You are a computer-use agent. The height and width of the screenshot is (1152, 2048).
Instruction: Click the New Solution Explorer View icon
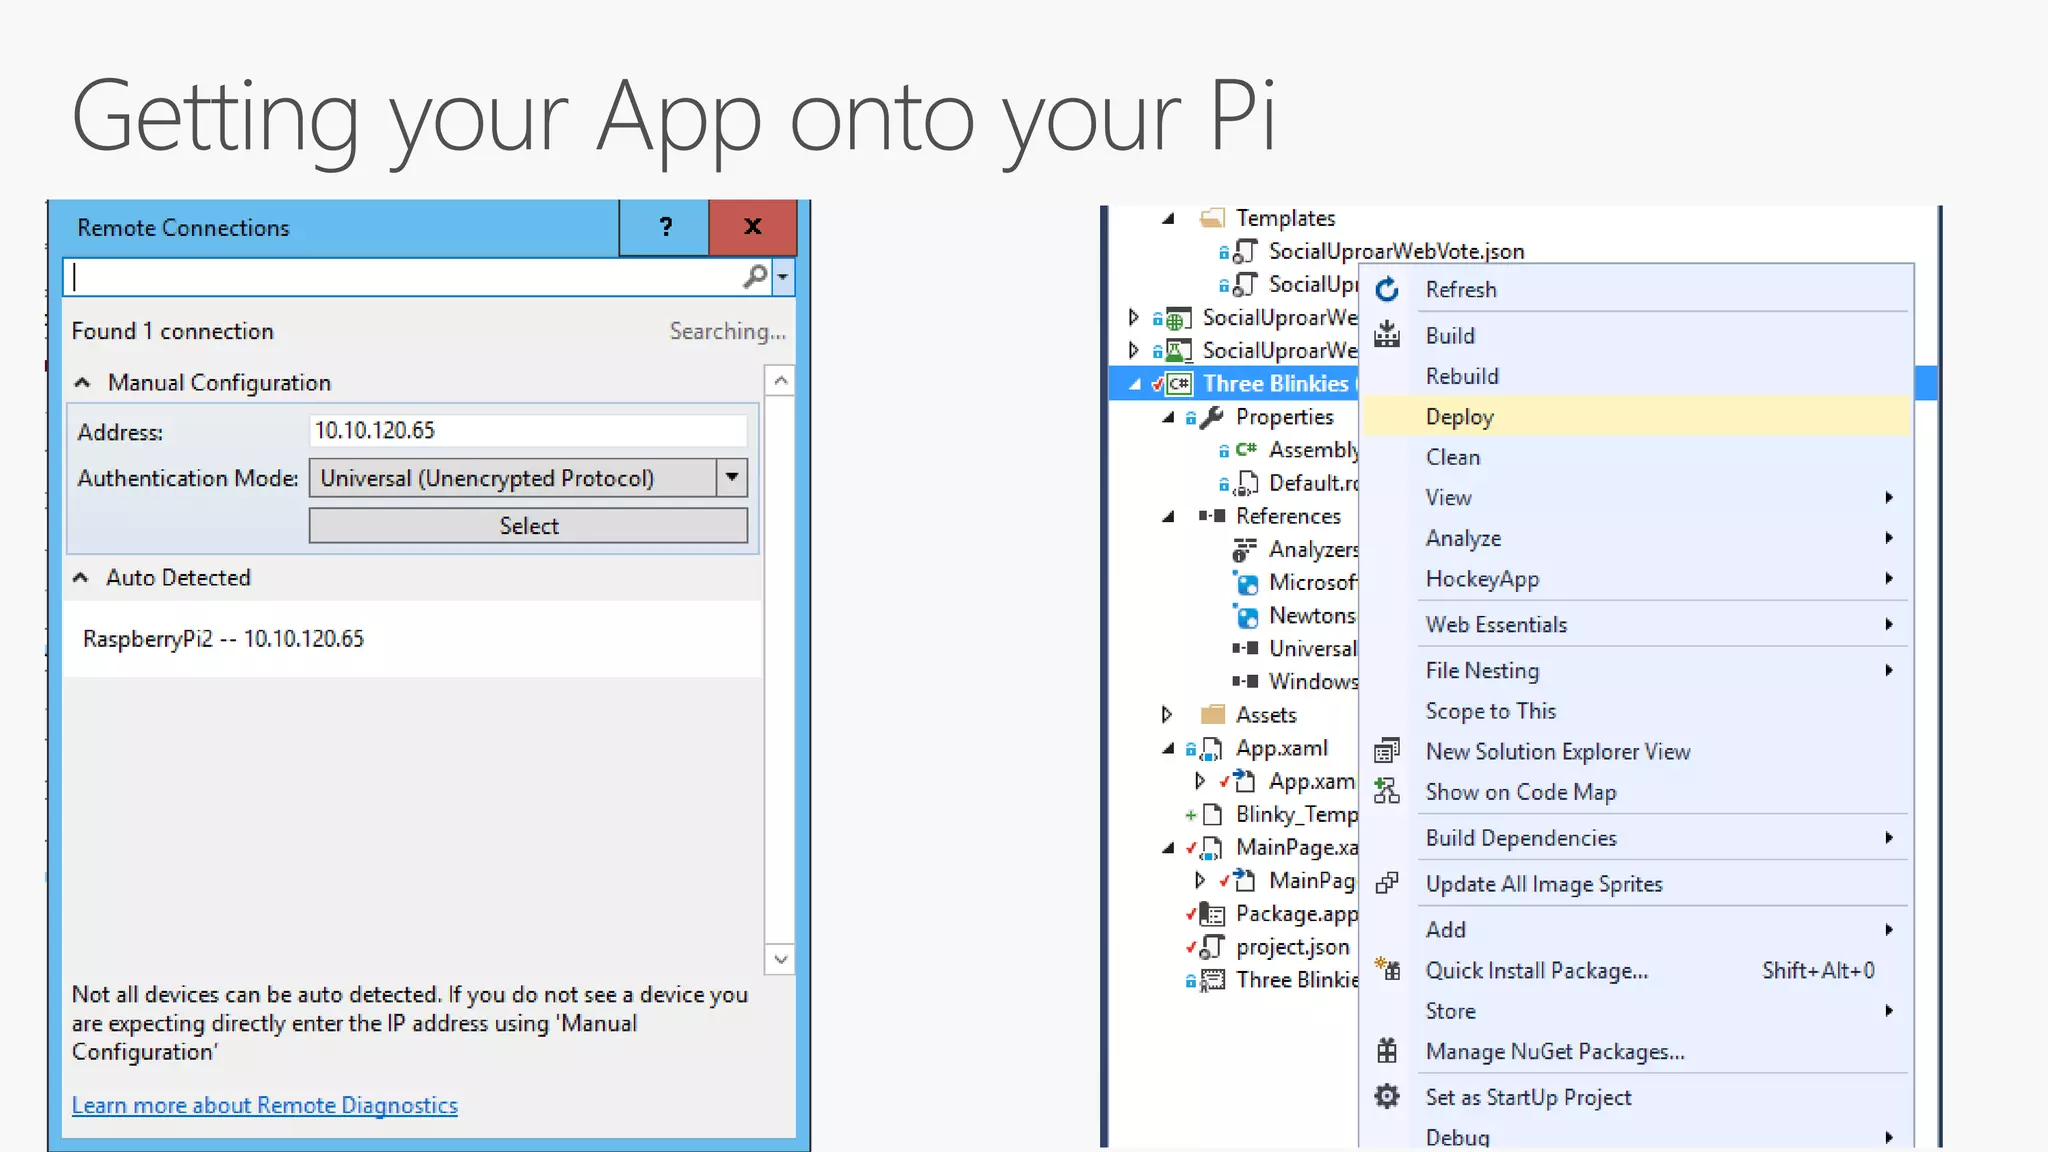coord(1387,751)
